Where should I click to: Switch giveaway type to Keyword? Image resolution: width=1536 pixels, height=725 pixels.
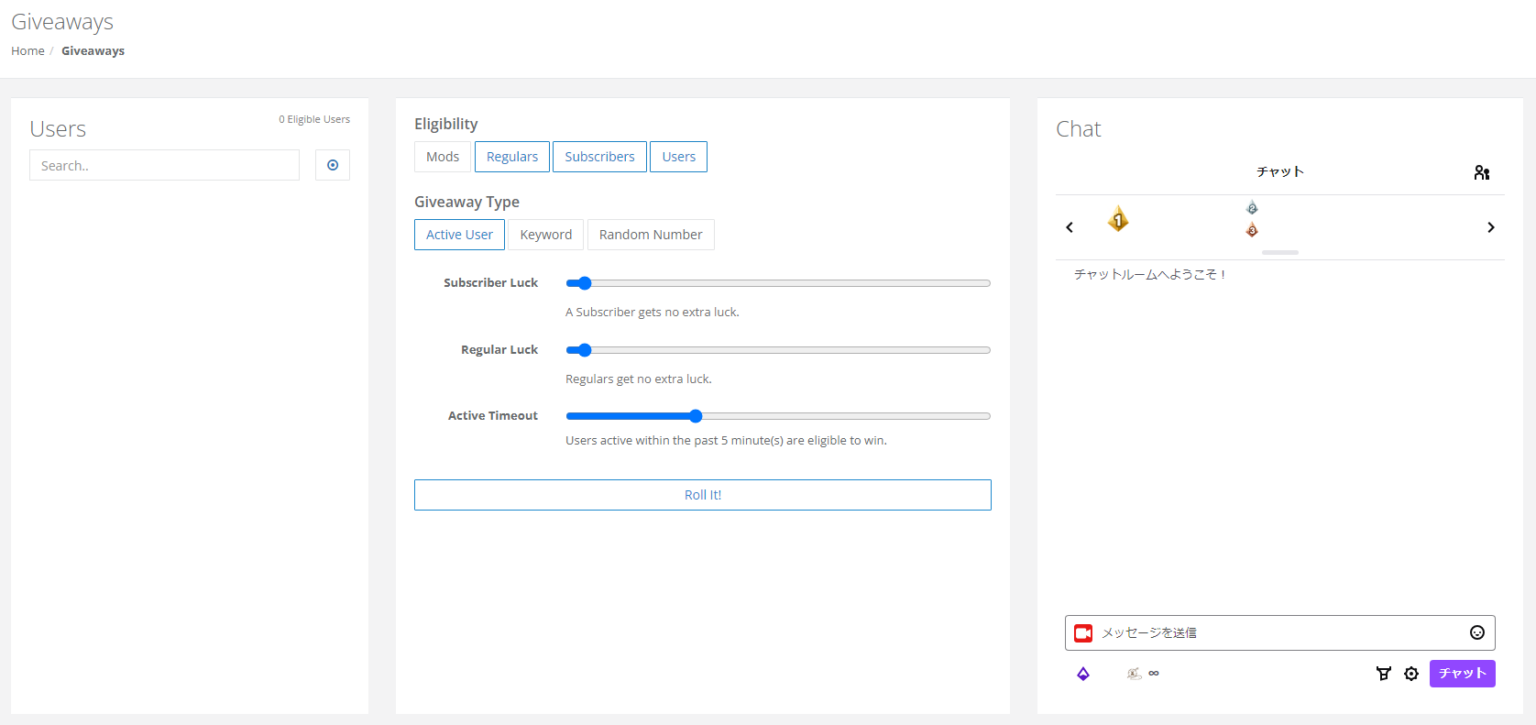pyautogui.click(x=545, y=234)
